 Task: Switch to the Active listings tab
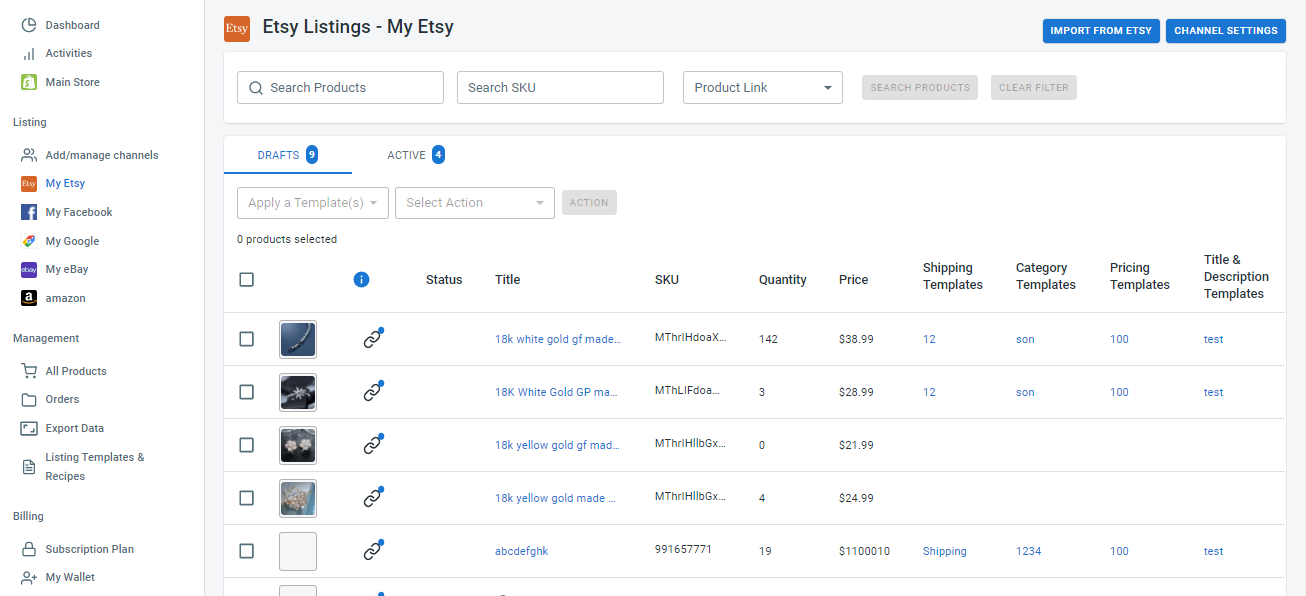click(x=415, y=155)
